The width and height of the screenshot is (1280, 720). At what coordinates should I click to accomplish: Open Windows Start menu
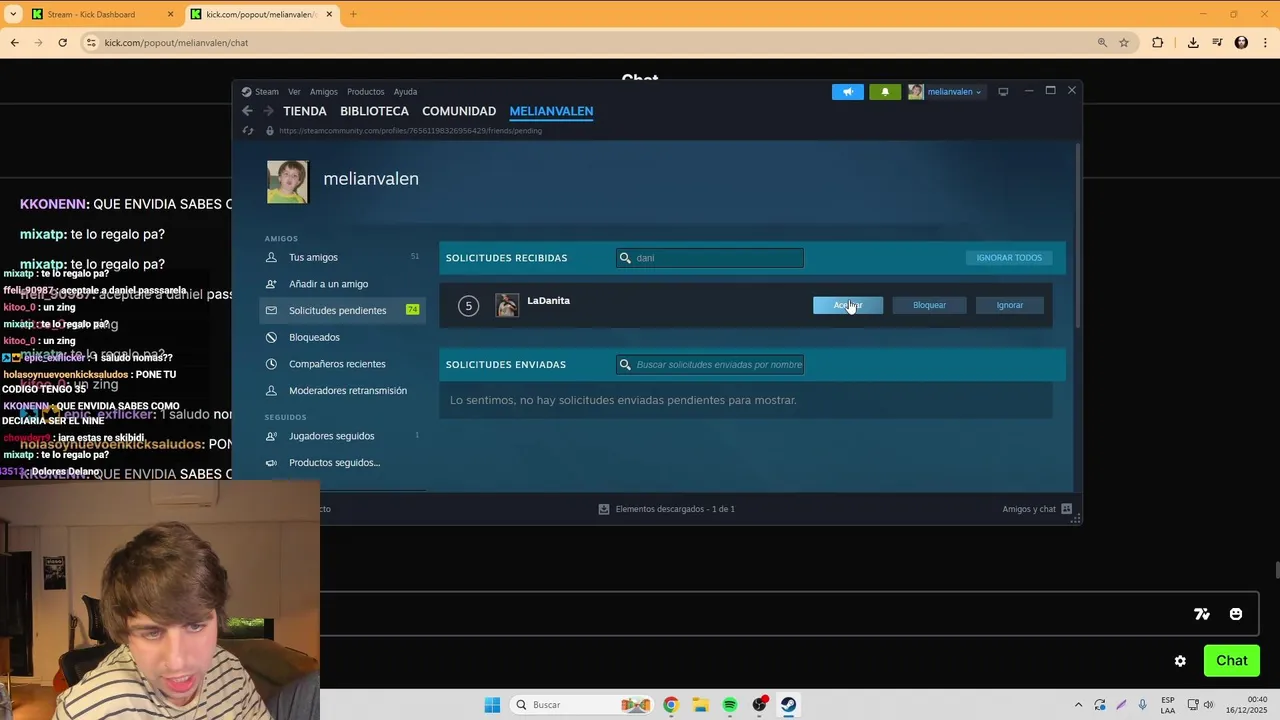click(492, 705)
